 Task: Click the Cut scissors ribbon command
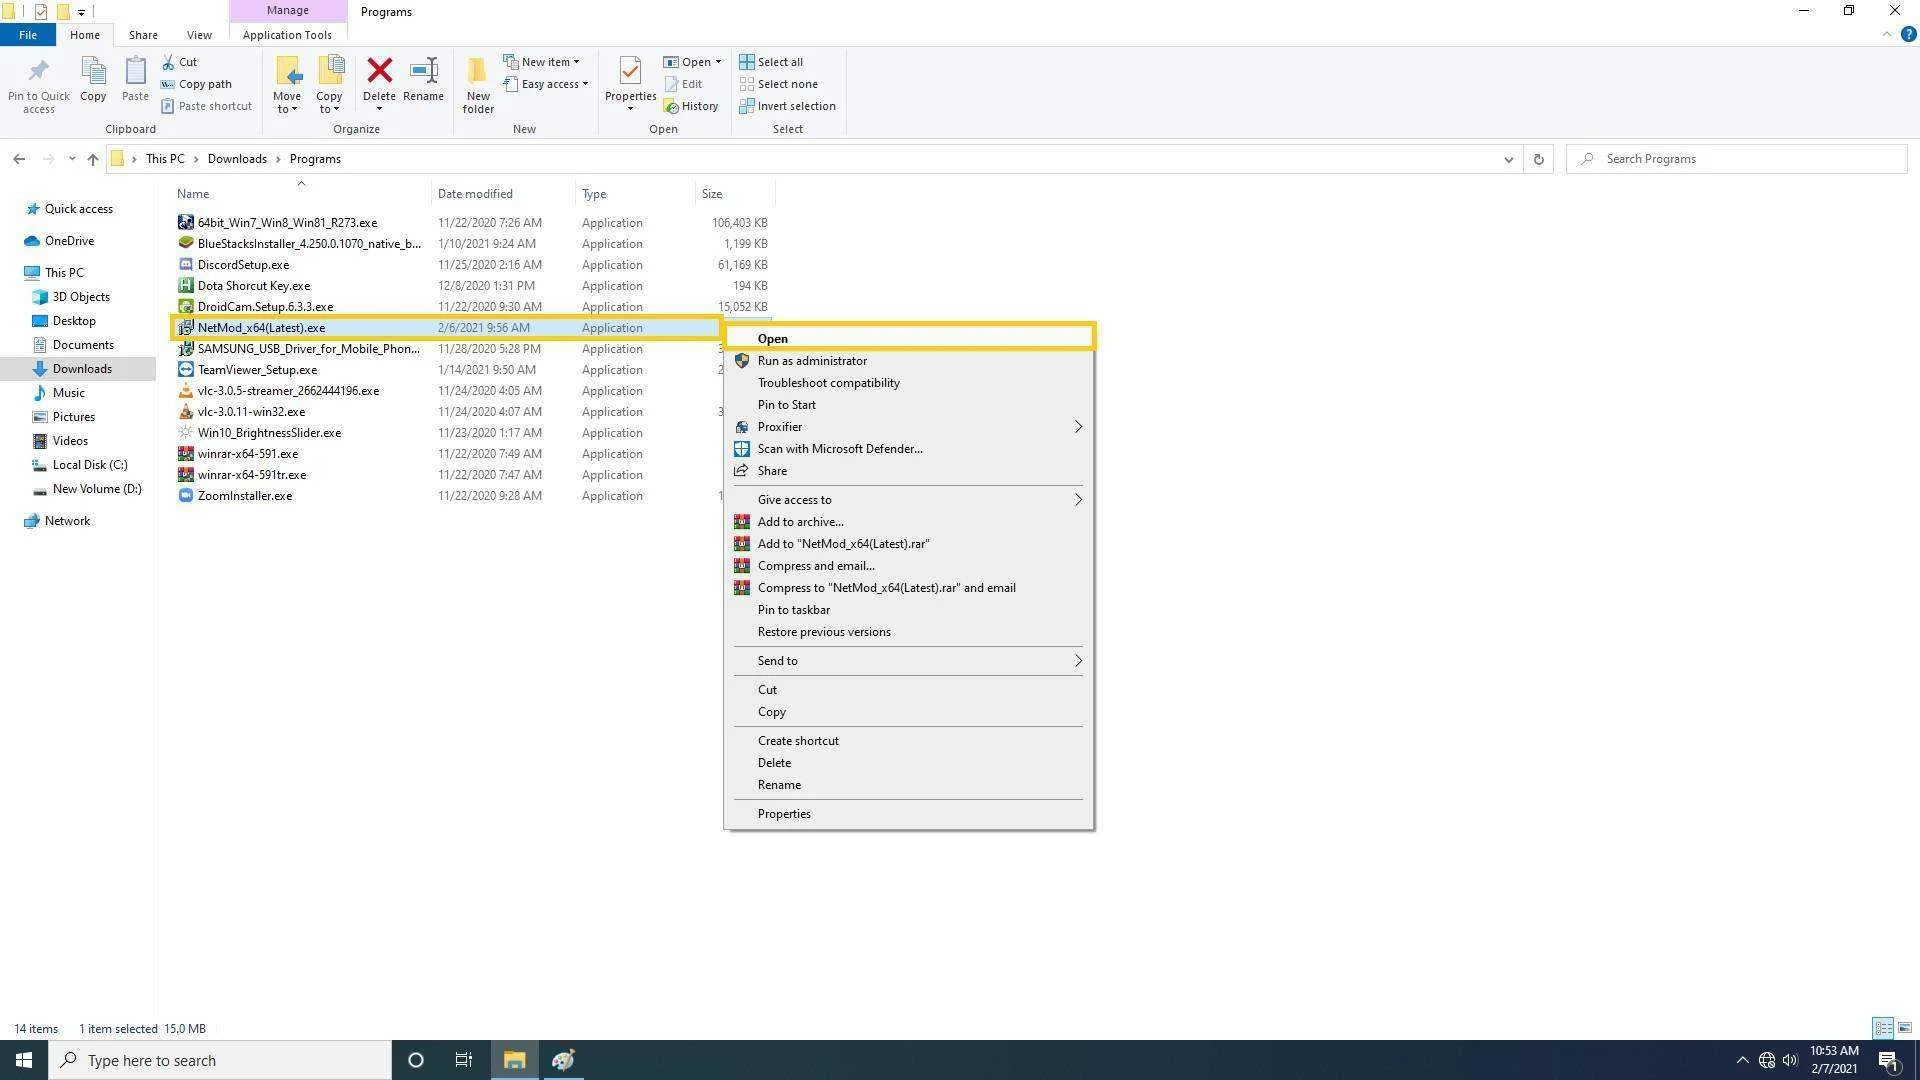[180, 62]
